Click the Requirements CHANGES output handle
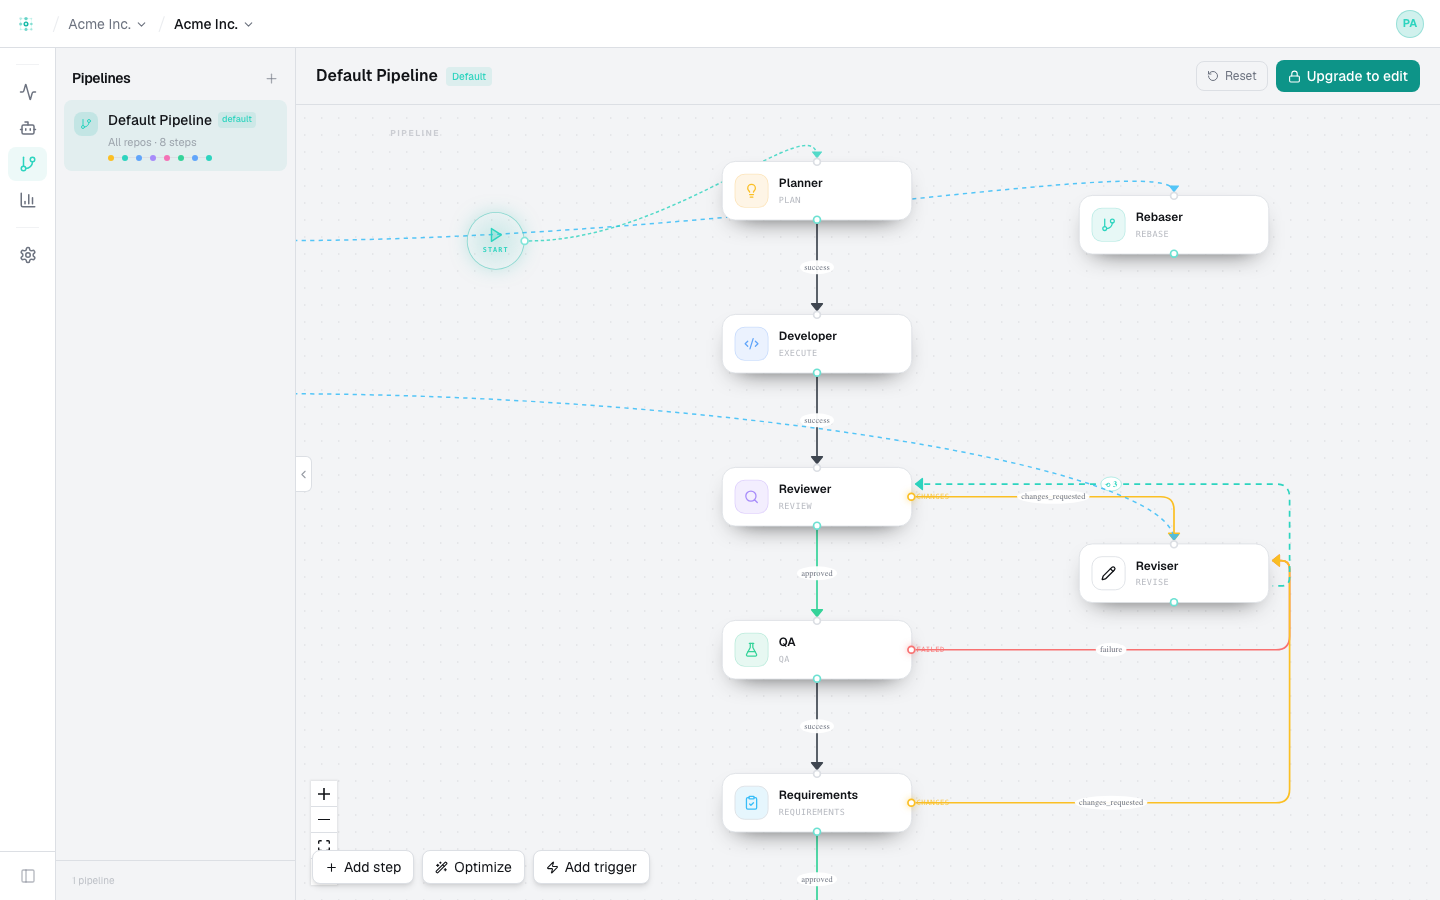The width and height of the screenshot is (1440, 900). (911, 803)
